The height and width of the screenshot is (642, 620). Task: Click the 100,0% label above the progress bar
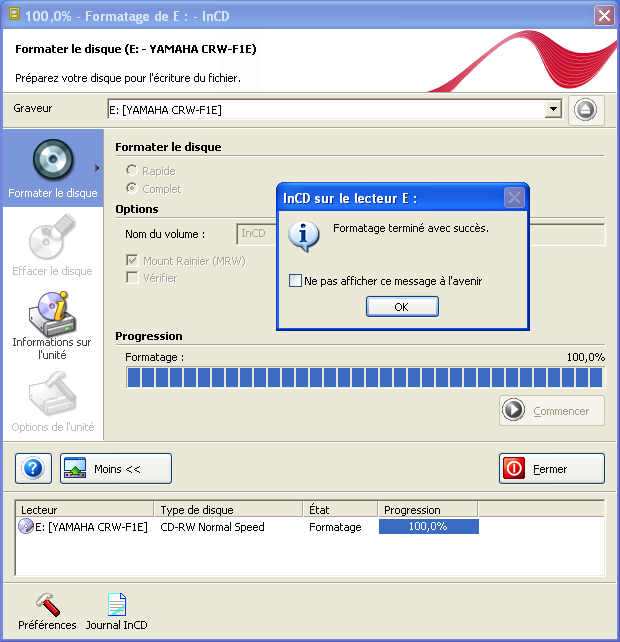[x=586, y=357]
